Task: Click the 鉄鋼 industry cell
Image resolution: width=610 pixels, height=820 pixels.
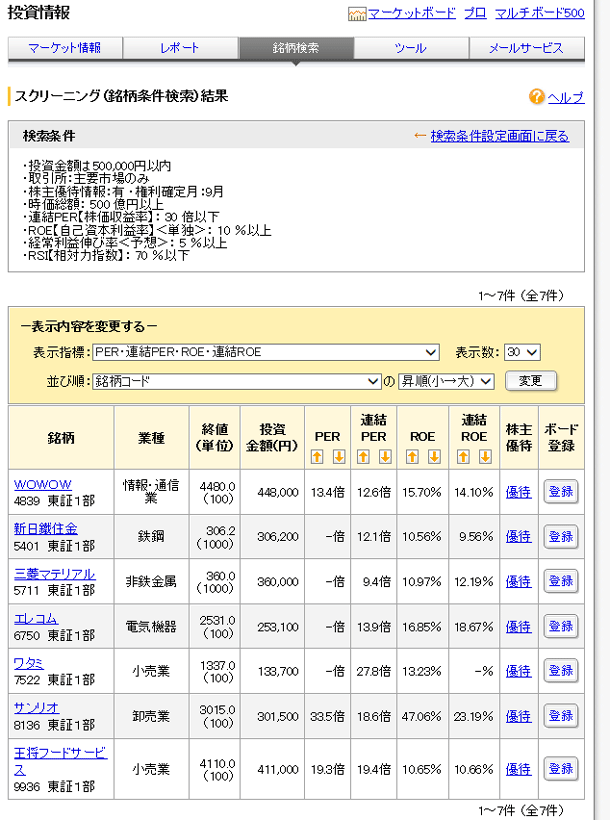Action: [151, 537]
